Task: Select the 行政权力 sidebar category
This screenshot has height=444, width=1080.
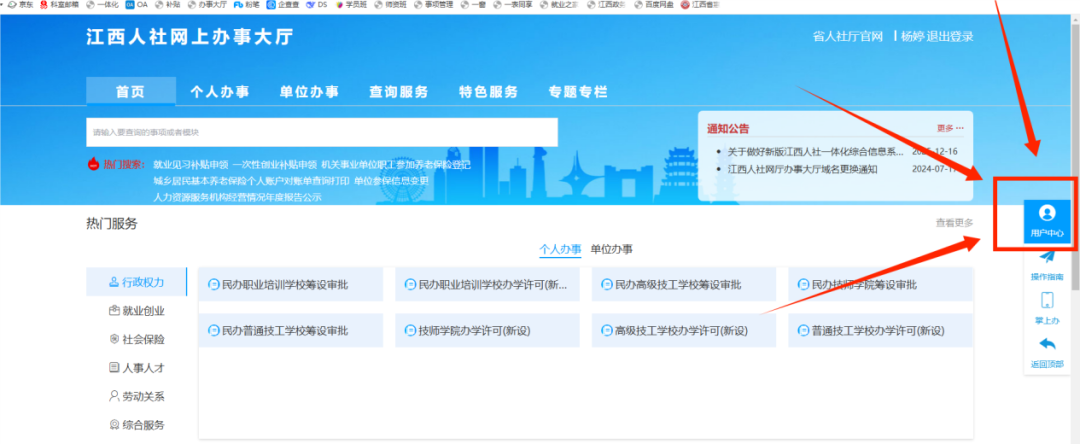Action: click(x=136, y=282)
